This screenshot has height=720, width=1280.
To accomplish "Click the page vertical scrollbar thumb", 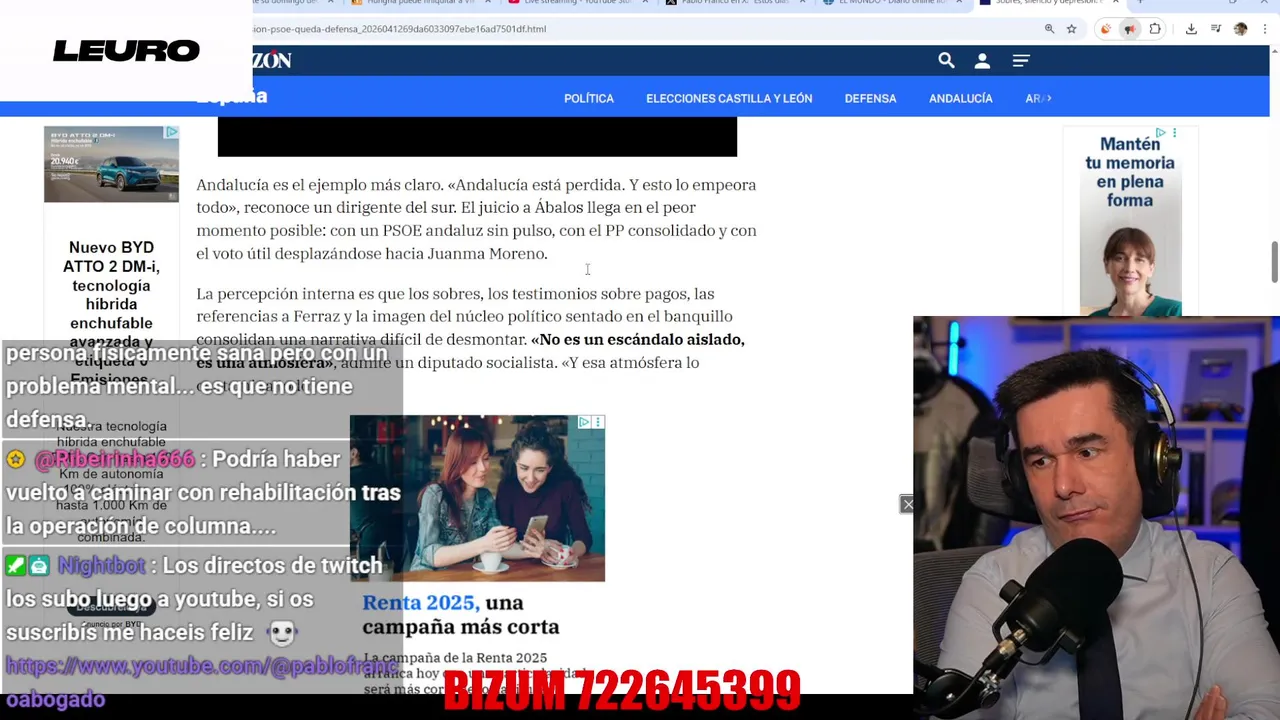I will pyautogui.click(x=1274, y=262).
